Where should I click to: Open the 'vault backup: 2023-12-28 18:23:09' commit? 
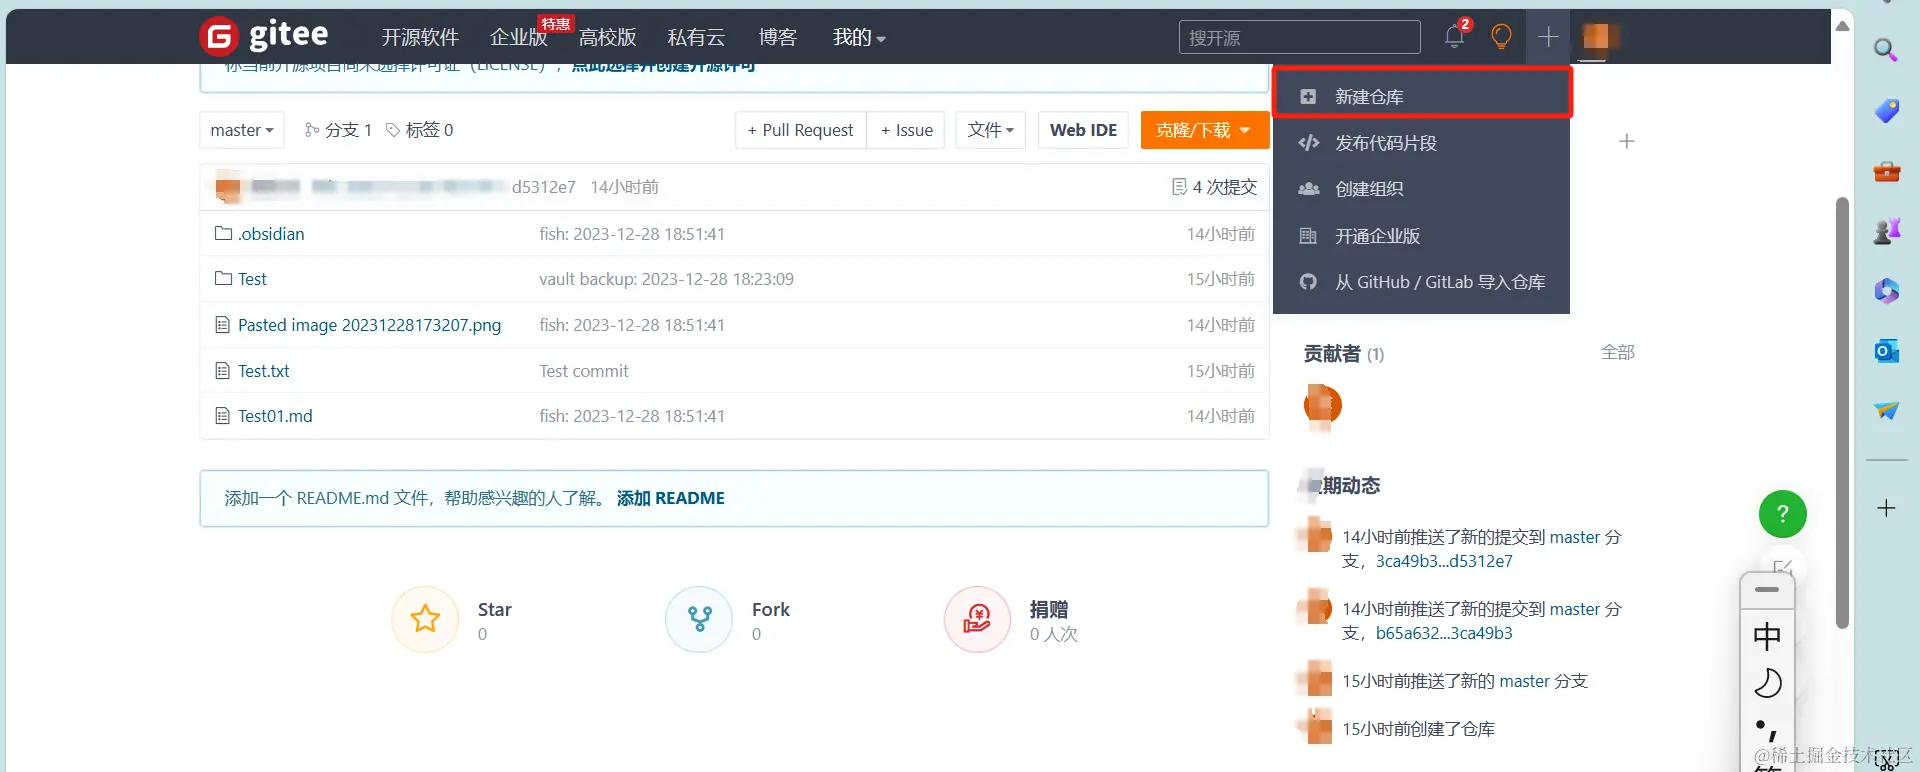coord(666,279)
